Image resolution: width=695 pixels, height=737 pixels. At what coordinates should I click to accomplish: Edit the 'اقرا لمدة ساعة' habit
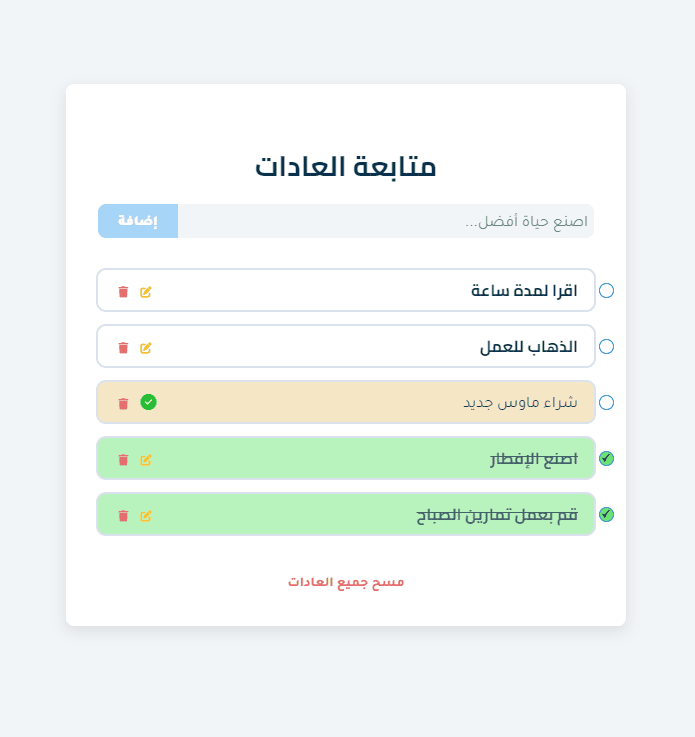pos(146,292)
